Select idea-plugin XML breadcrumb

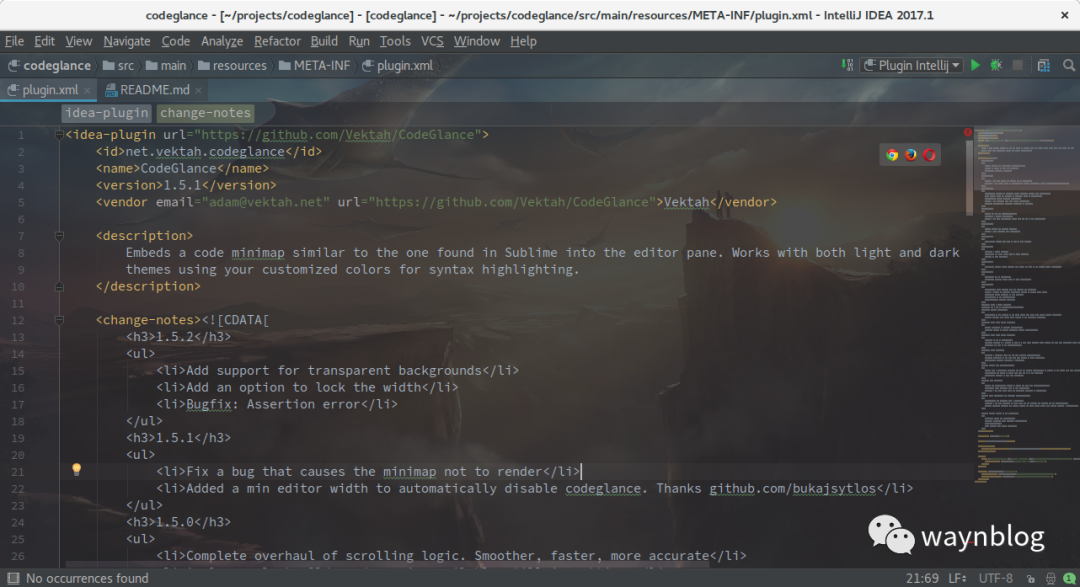point(106,113)
